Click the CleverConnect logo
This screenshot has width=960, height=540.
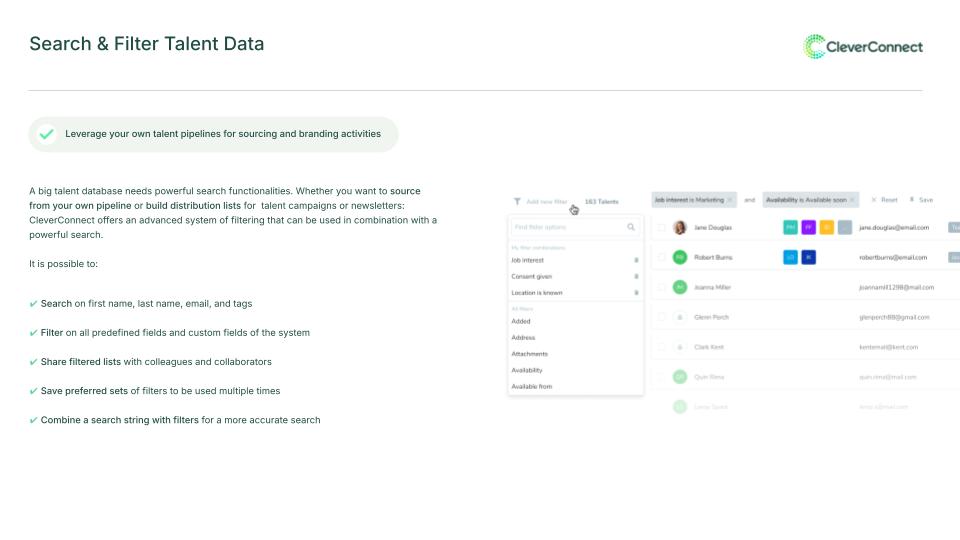coord(862,46)
